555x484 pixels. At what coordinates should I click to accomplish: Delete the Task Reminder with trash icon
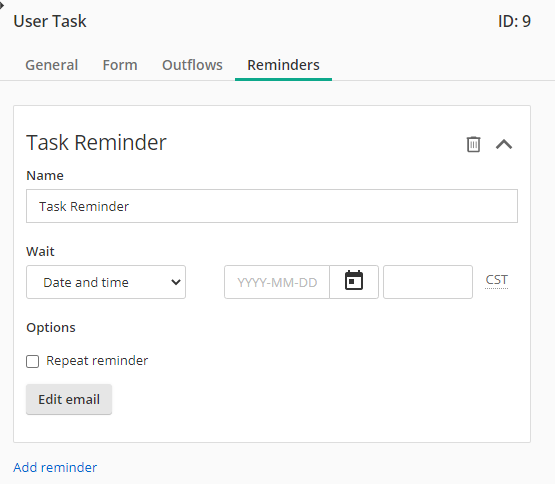point(473,144)
